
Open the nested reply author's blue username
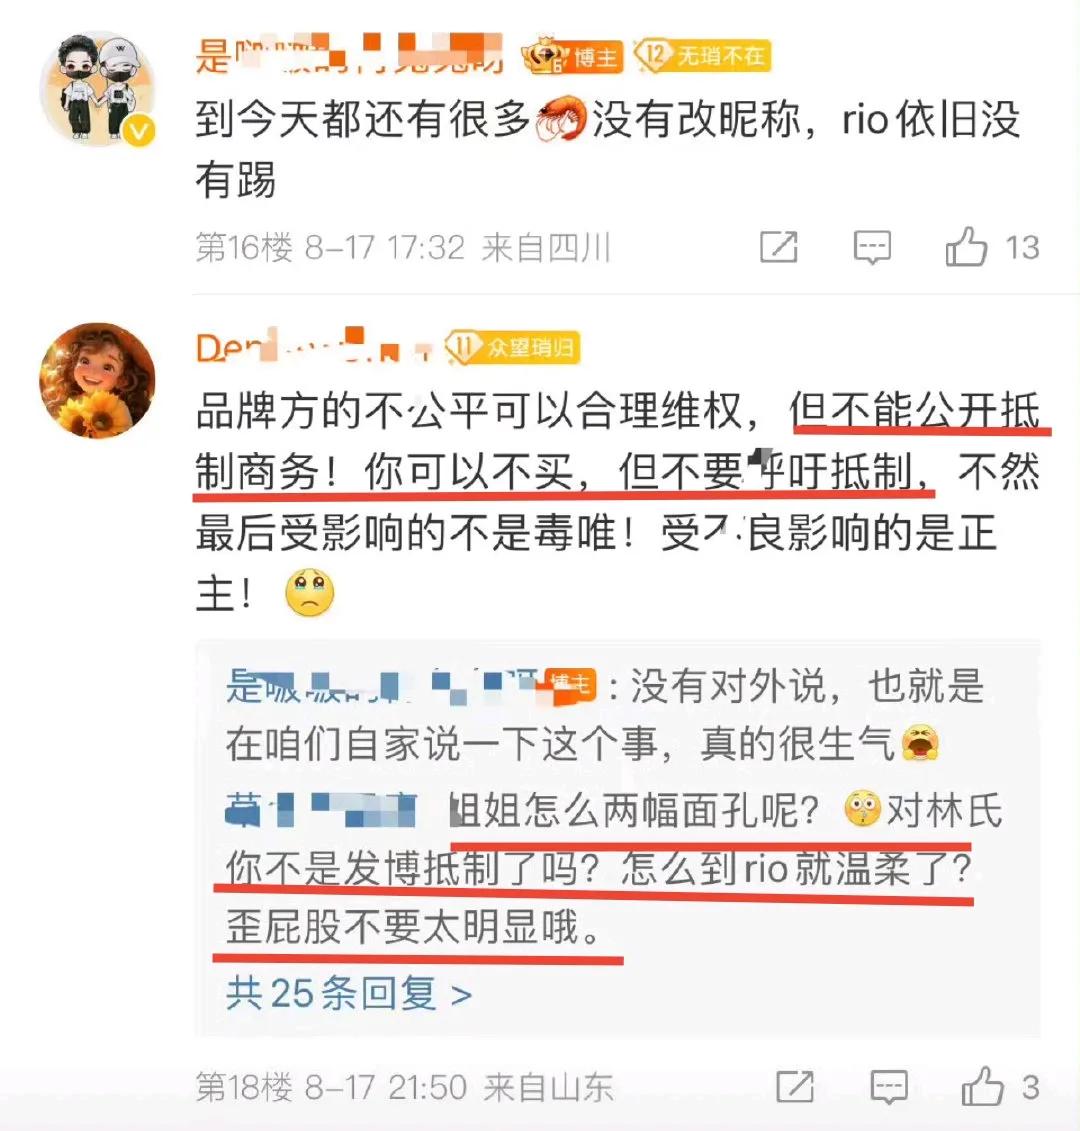(384, 686)
